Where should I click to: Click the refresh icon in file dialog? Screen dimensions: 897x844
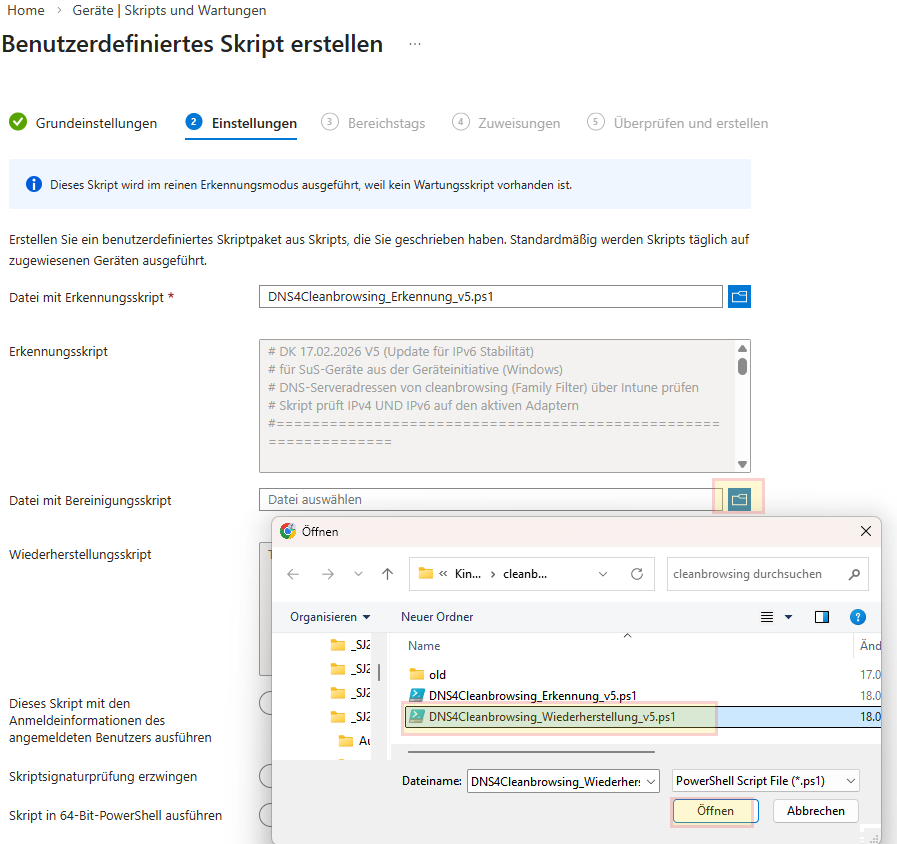(x=637, y=574)
